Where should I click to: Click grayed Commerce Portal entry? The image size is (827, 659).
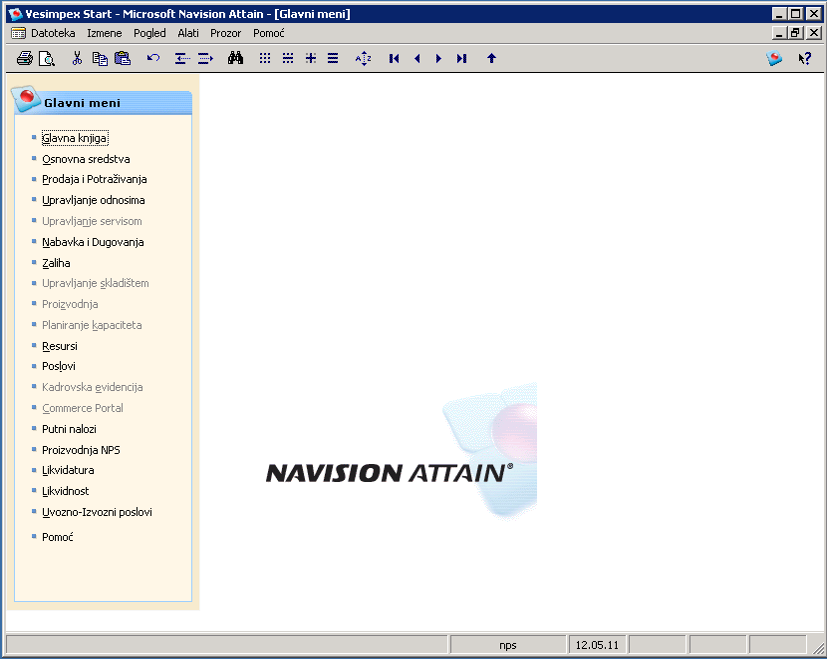click(83, 408)
